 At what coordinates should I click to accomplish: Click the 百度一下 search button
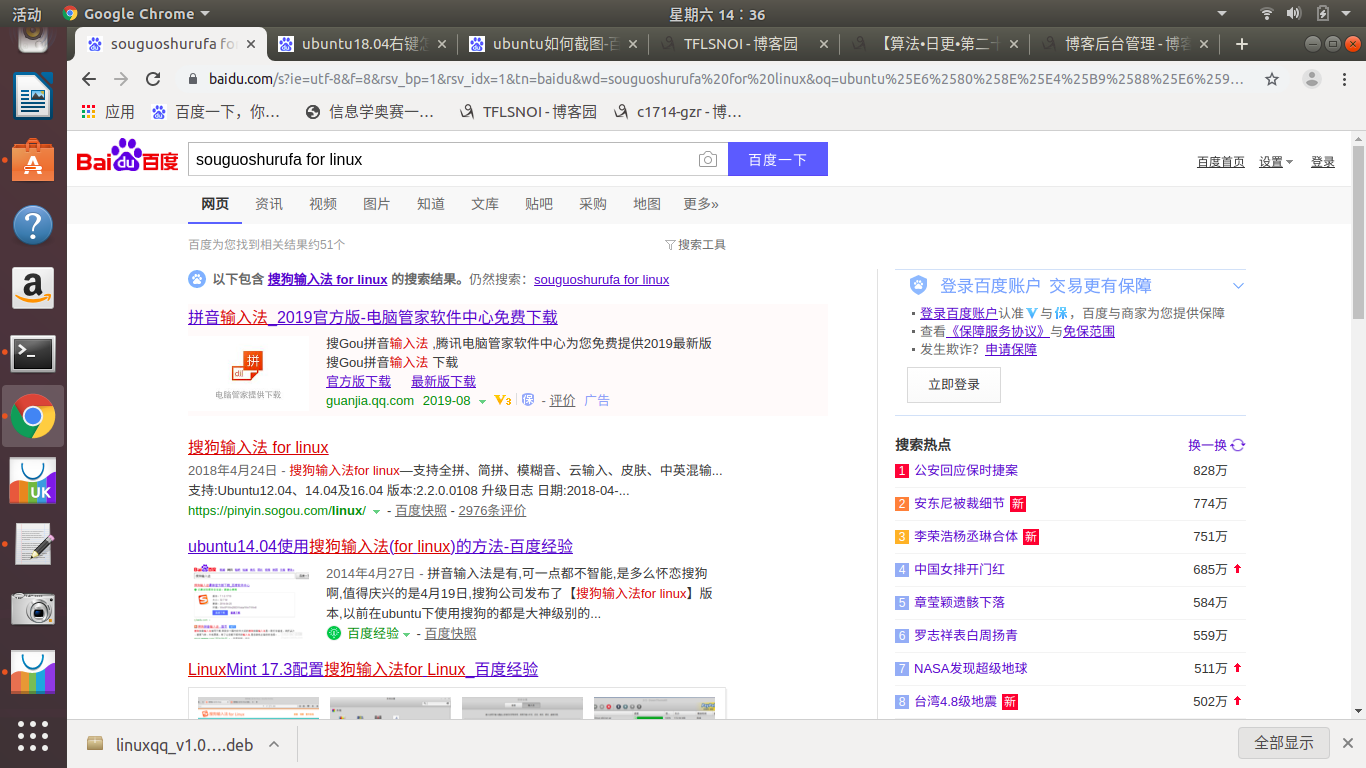click(777, 160)
